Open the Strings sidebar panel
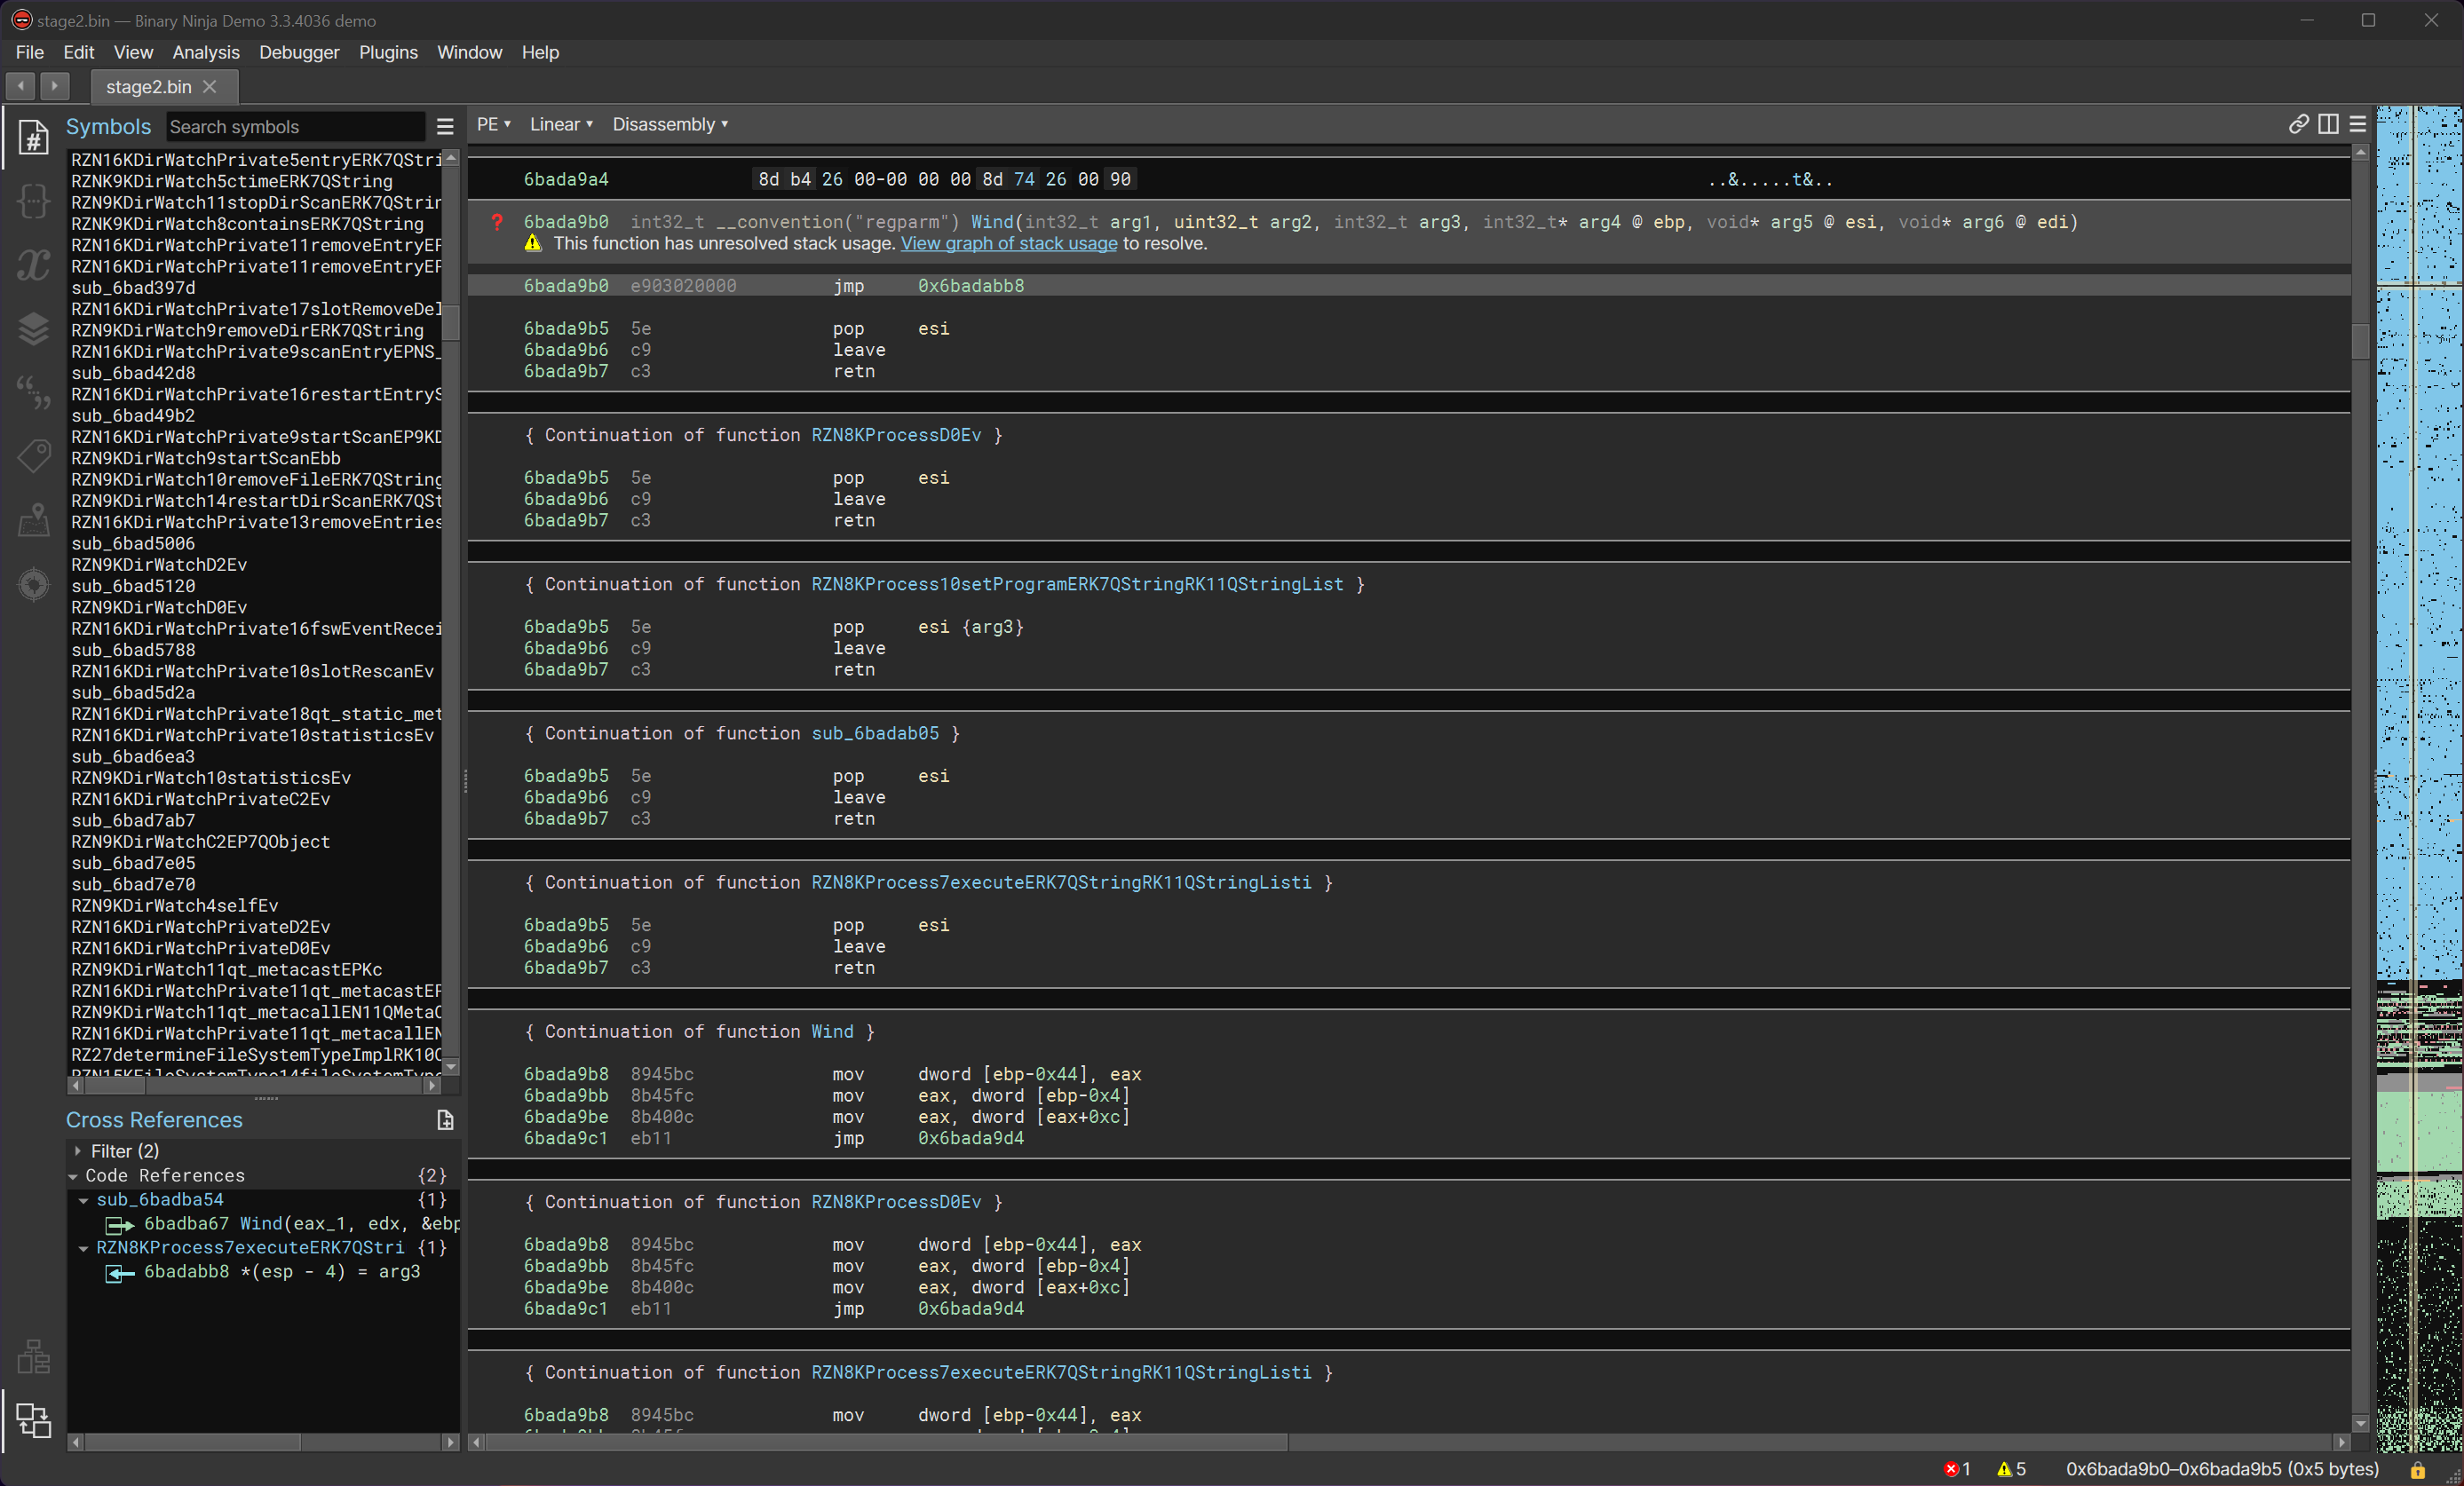 (x=33, y=392)
